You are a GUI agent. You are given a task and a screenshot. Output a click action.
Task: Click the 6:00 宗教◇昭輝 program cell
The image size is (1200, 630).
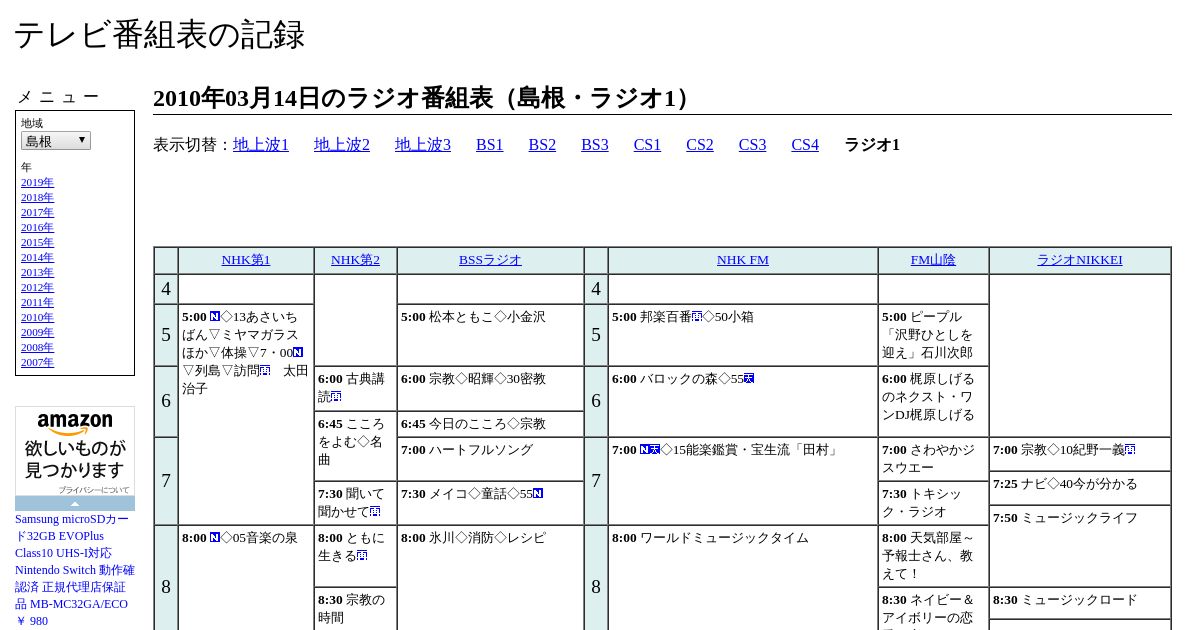490,388
